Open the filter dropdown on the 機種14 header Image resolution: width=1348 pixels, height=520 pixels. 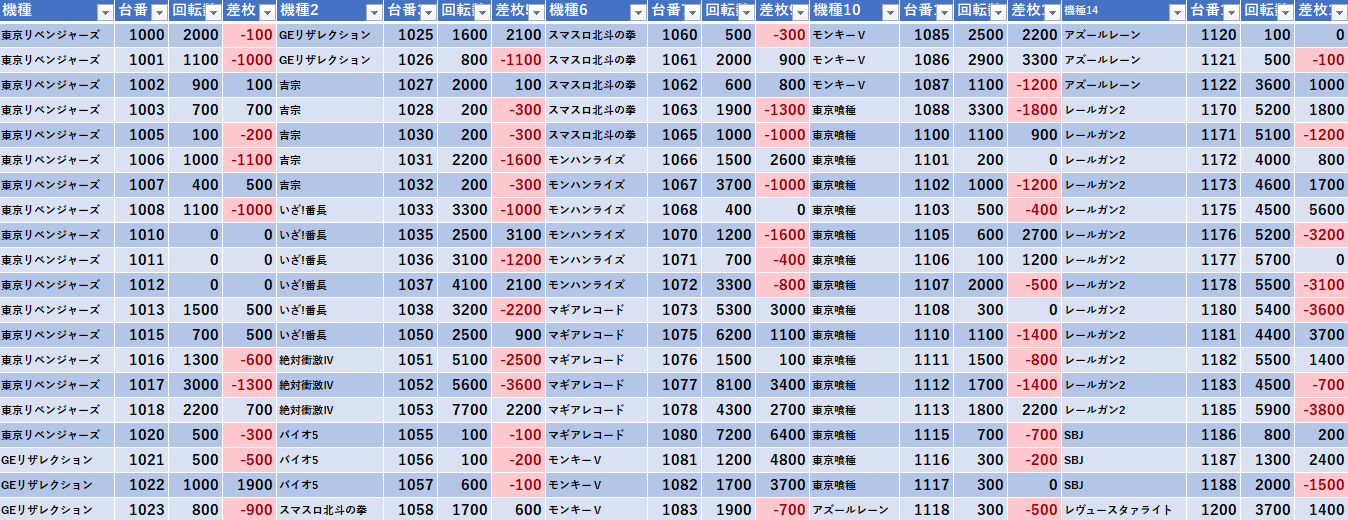point(1177,12)
